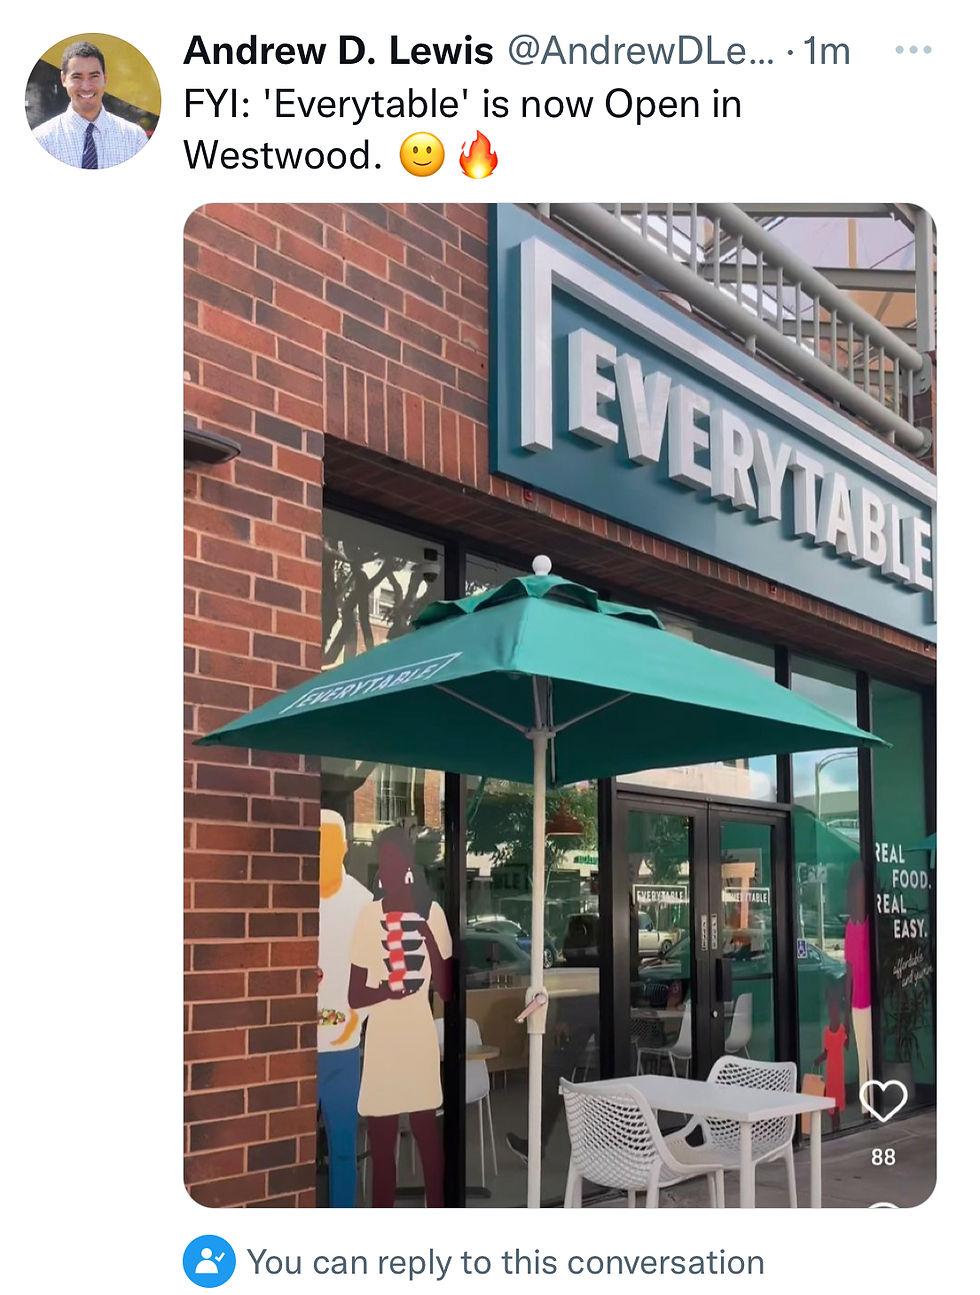
Task: Click the partial circular icon below like count
Action: [884, 1203]
